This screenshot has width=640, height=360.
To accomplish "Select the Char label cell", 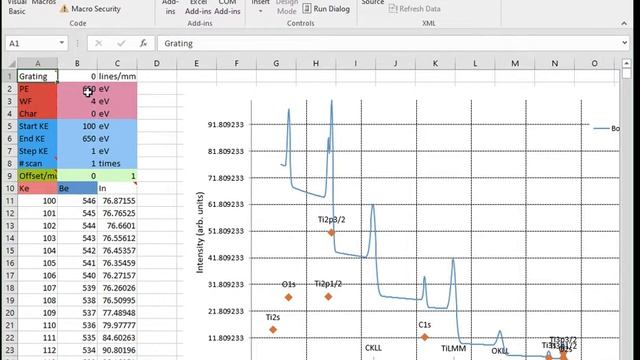I will click(x=38, y=113).
